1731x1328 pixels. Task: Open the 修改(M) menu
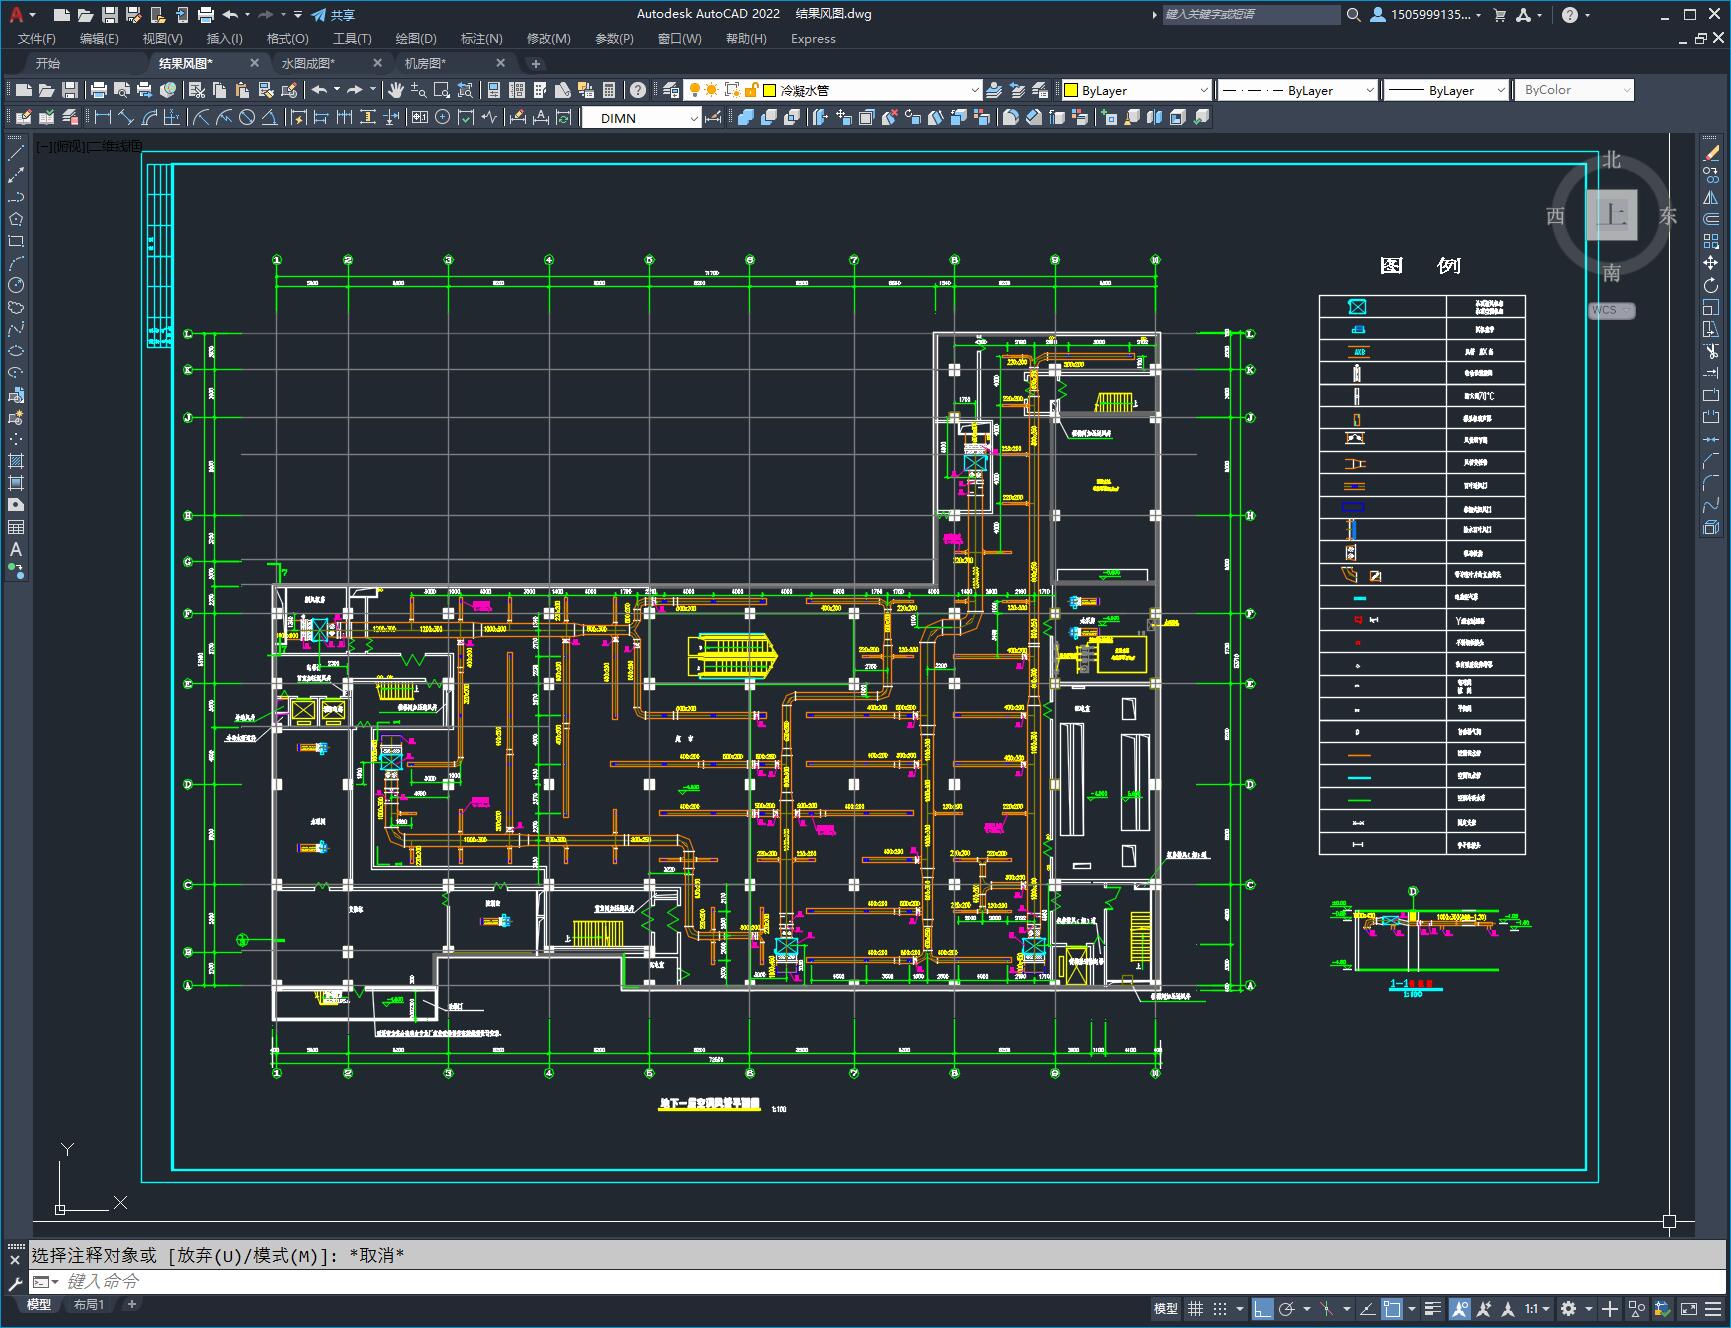coord(549,38)
